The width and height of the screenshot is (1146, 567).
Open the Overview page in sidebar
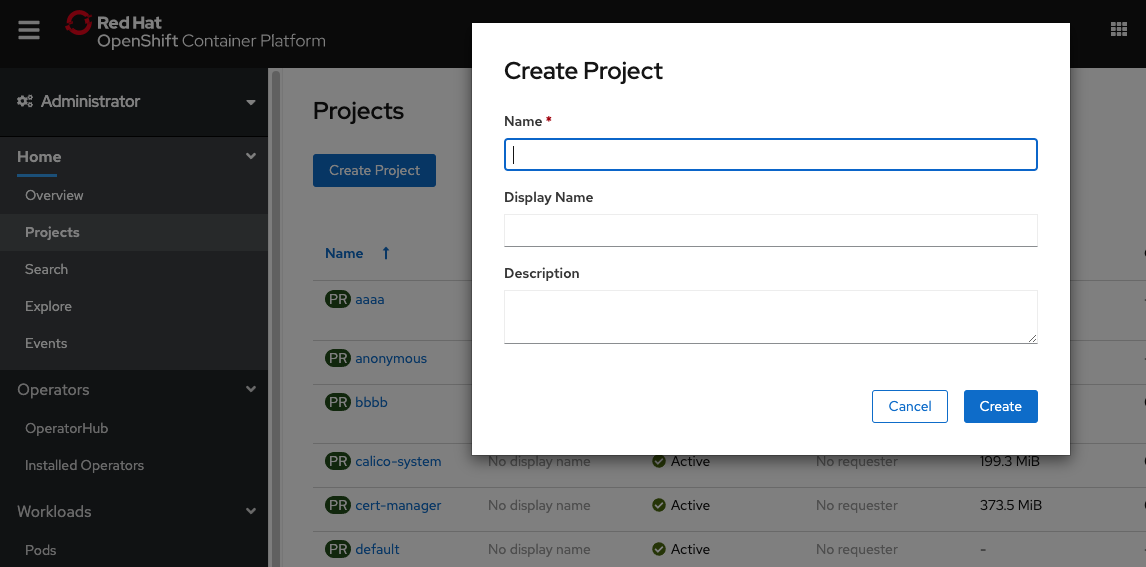(54, 195)
